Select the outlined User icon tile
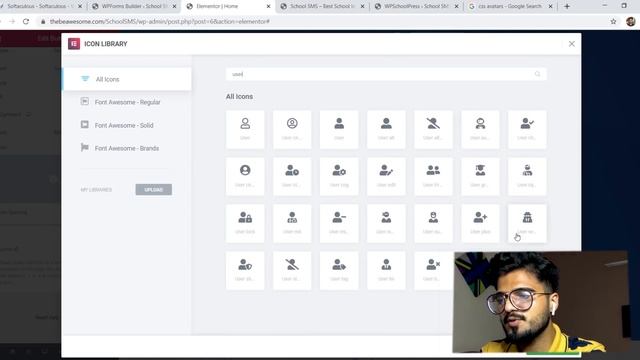This screenshot has height=360, width=640. 245,129
